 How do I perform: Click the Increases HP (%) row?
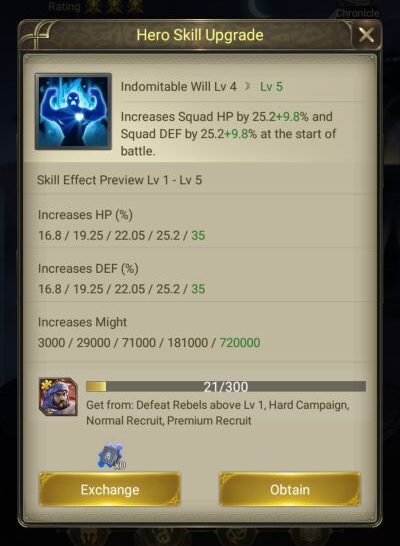pos(200,225)
